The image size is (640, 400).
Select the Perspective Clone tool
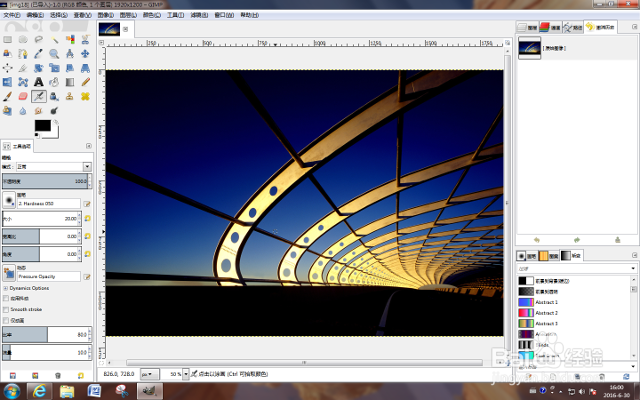click(x=7, y=111)
